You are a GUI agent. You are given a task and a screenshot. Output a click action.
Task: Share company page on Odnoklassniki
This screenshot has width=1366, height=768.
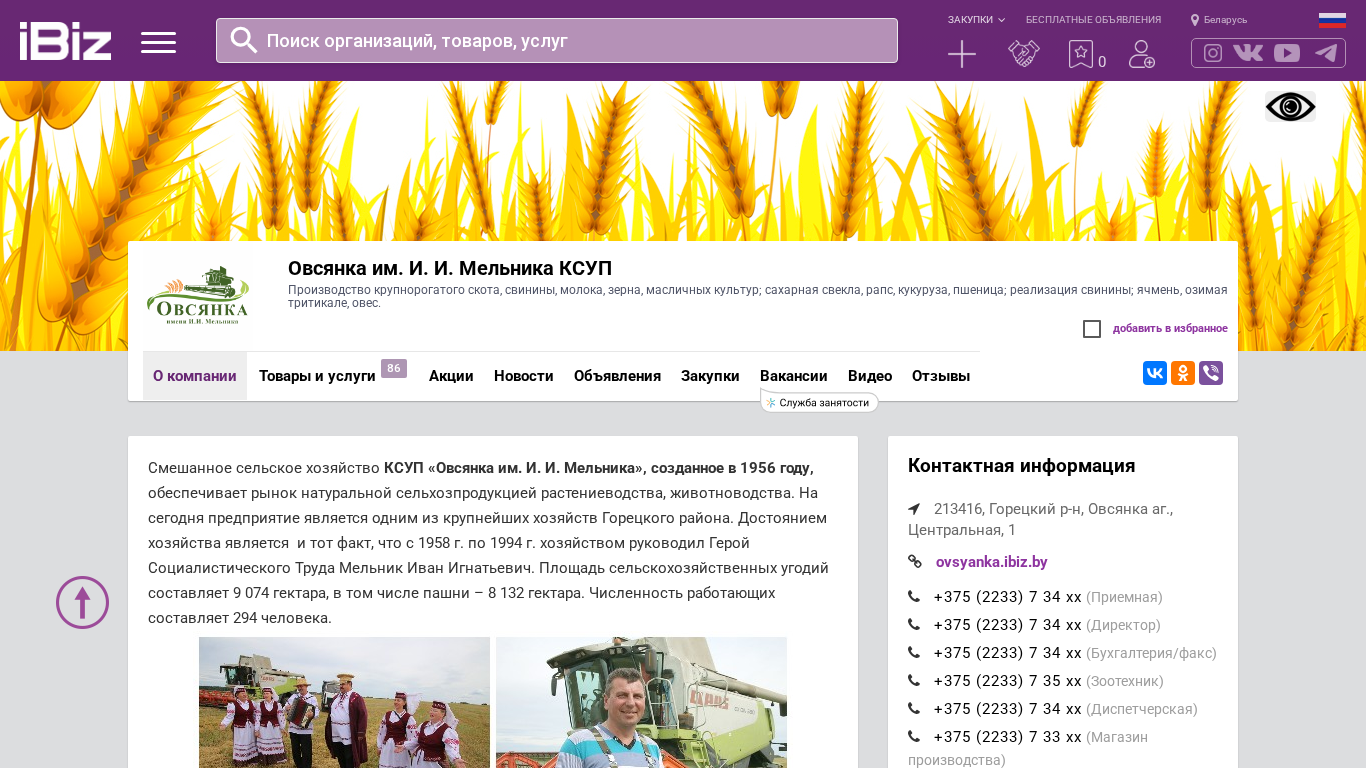click(x=1183, y=373)
